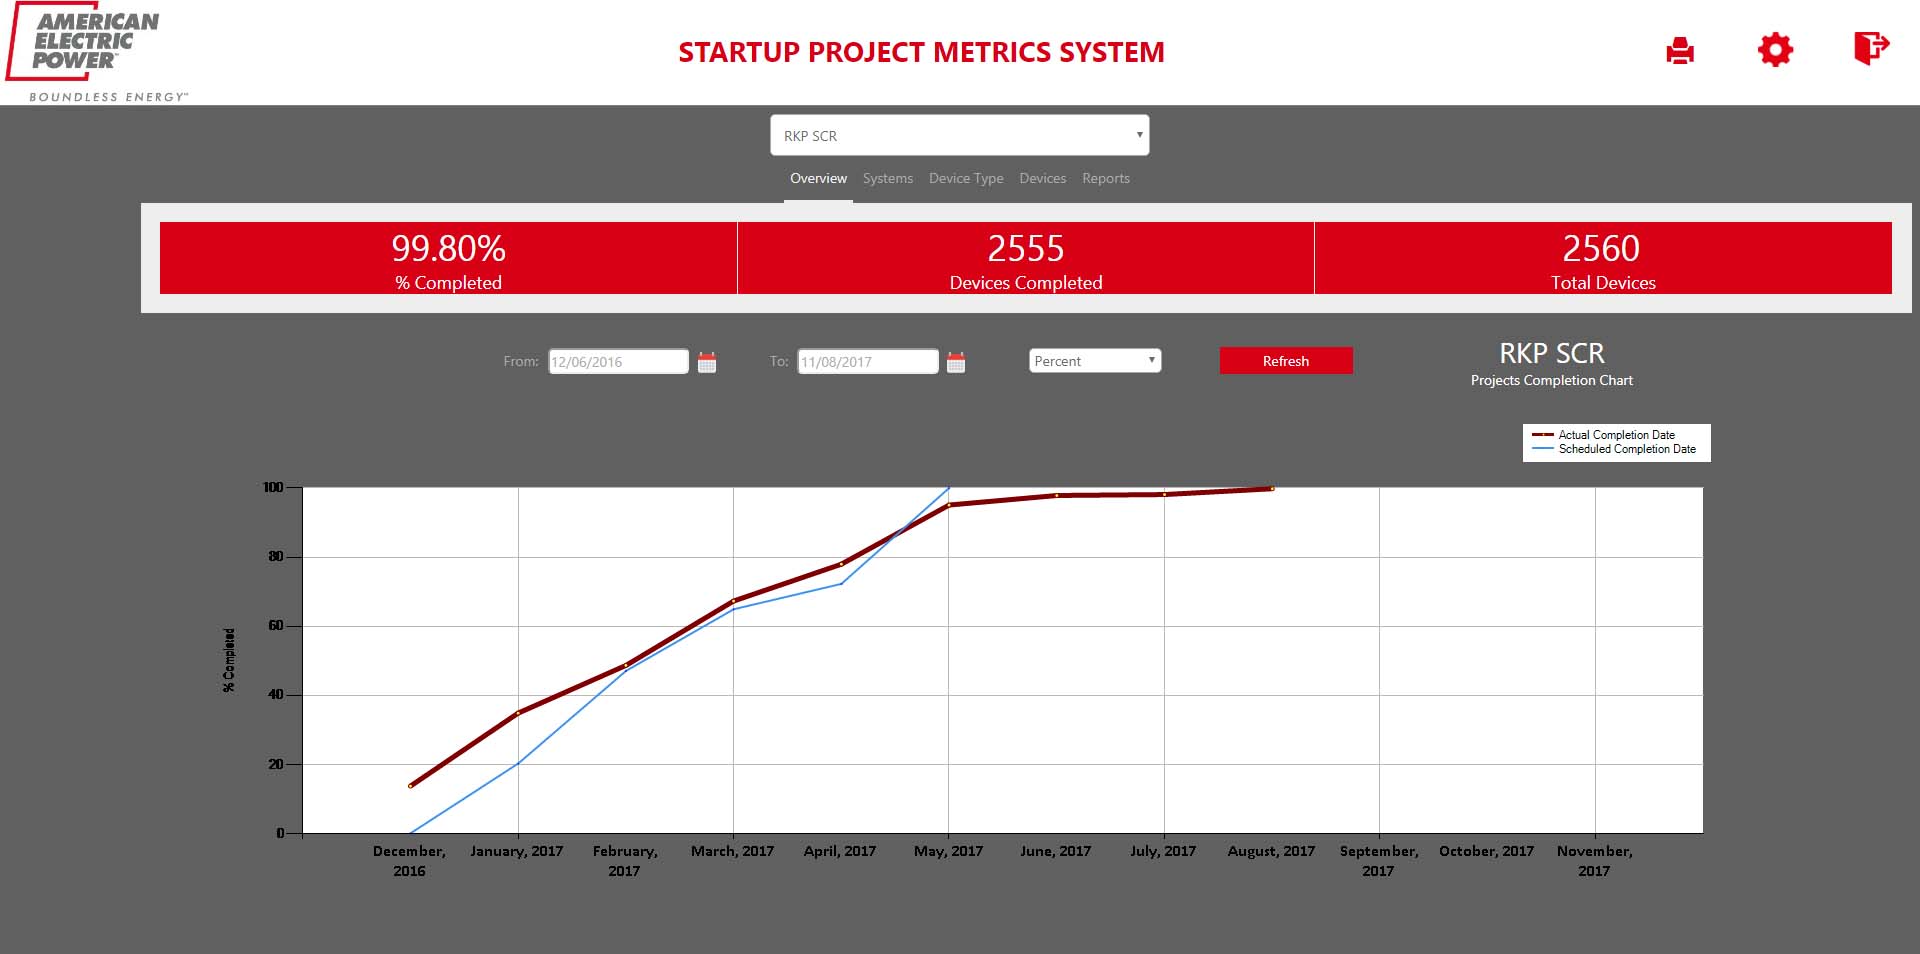Open the From date calendar picker
Viewport: 1920px width, 954px height.
707,362
